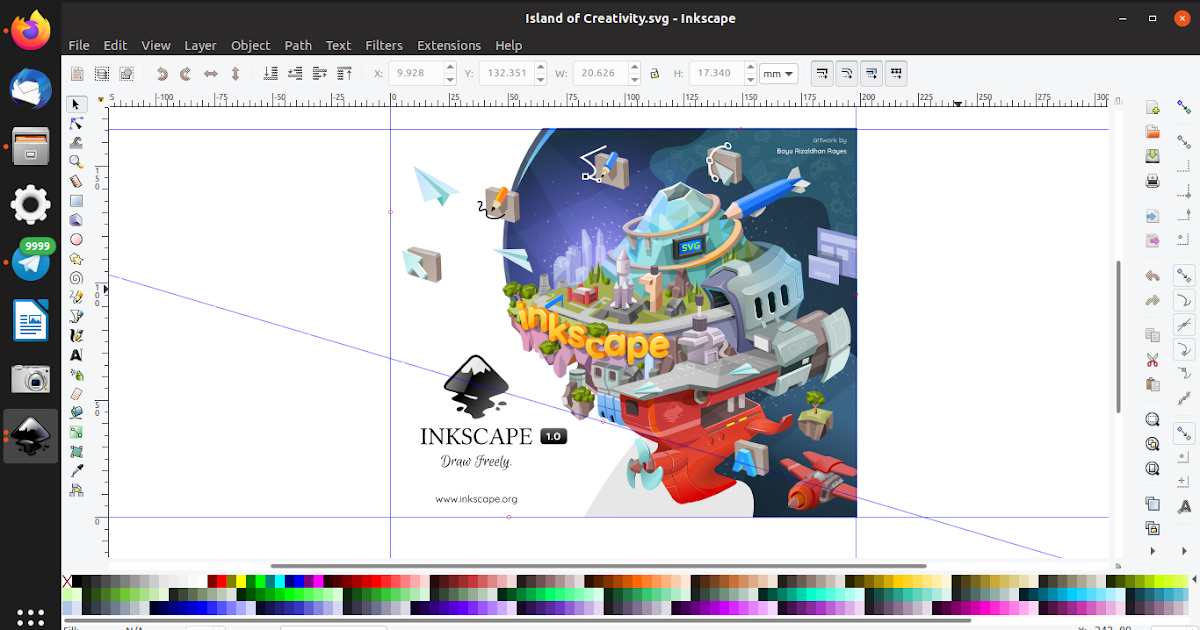This screenshot has width=1200, height=630.
Task: Cut selection with the scissors icon
Action: pos(1152,359)
